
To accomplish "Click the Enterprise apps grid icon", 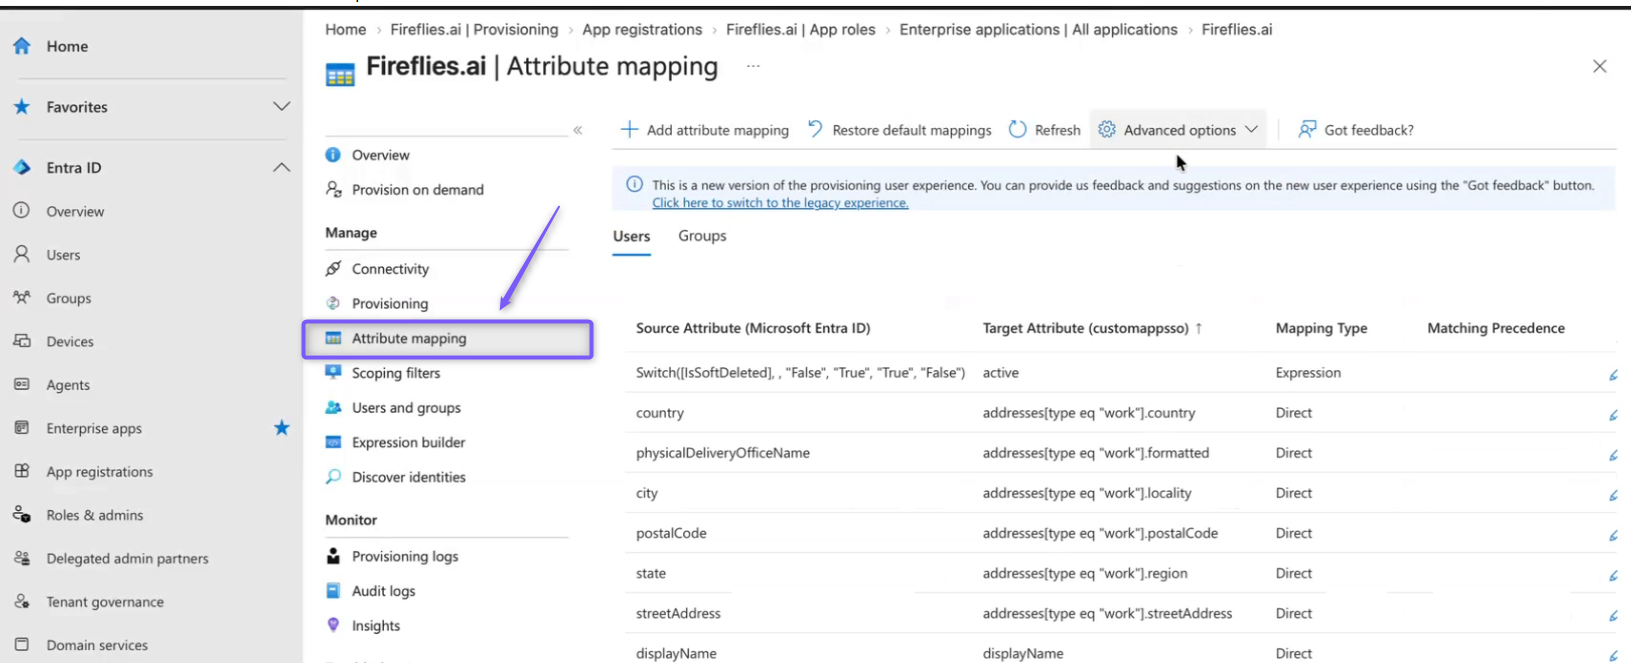I will click(x=22, y=428).
